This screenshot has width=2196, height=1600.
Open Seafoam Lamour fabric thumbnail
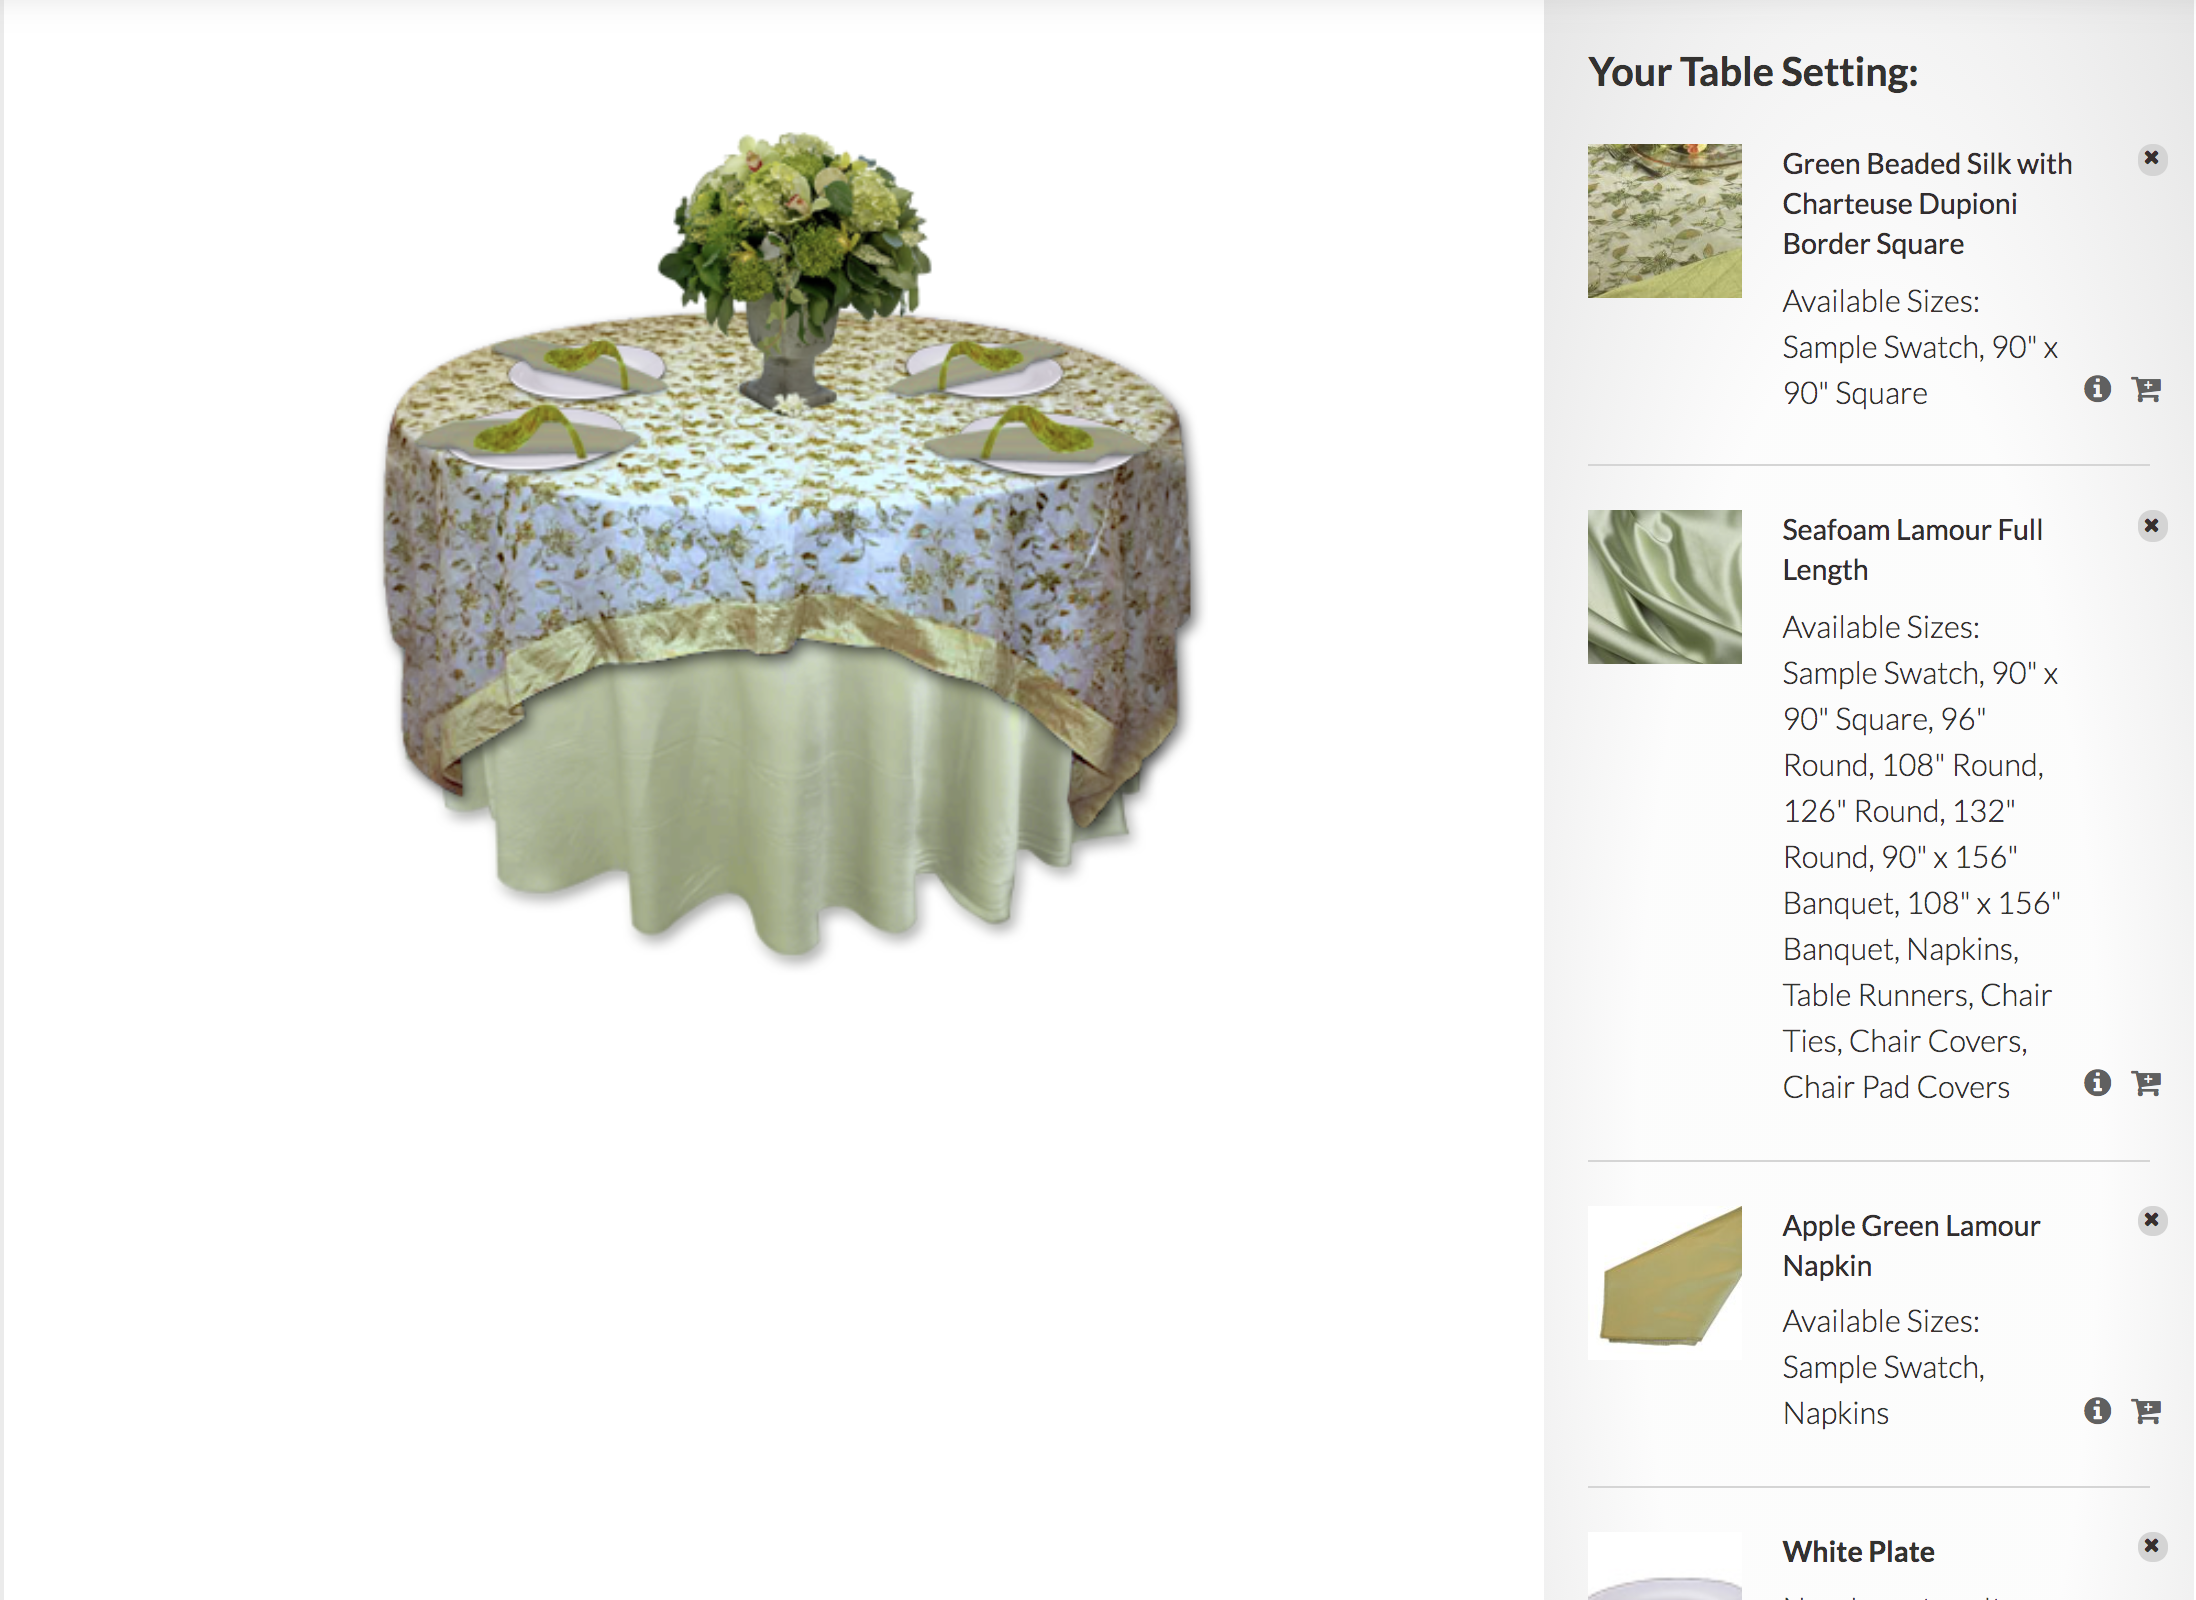(x=1664, y=587)
